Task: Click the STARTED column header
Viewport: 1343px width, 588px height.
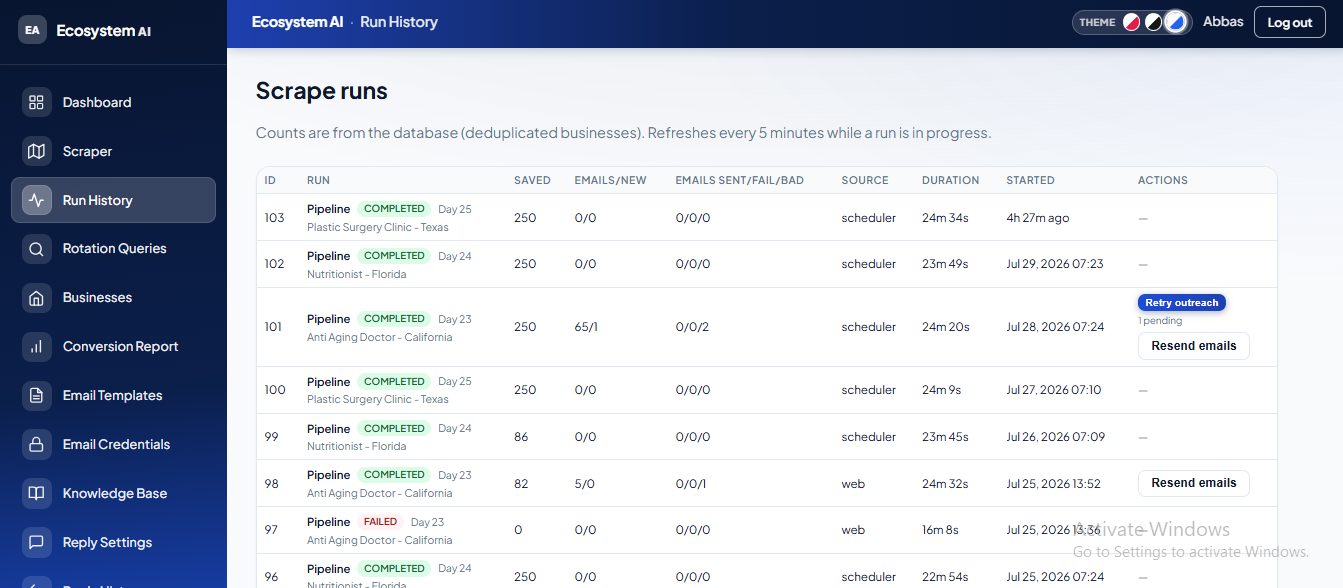Action: tap(1030, 180)
